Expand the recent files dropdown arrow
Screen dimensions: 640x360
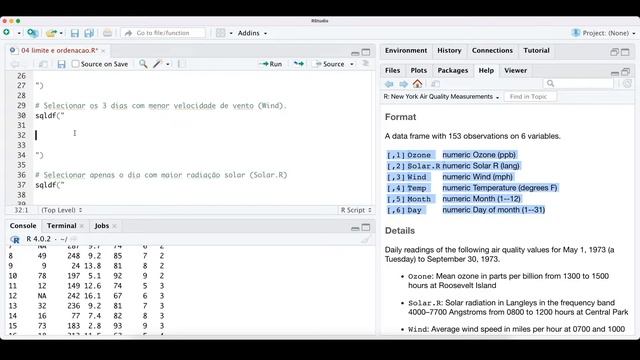(61, 33)
